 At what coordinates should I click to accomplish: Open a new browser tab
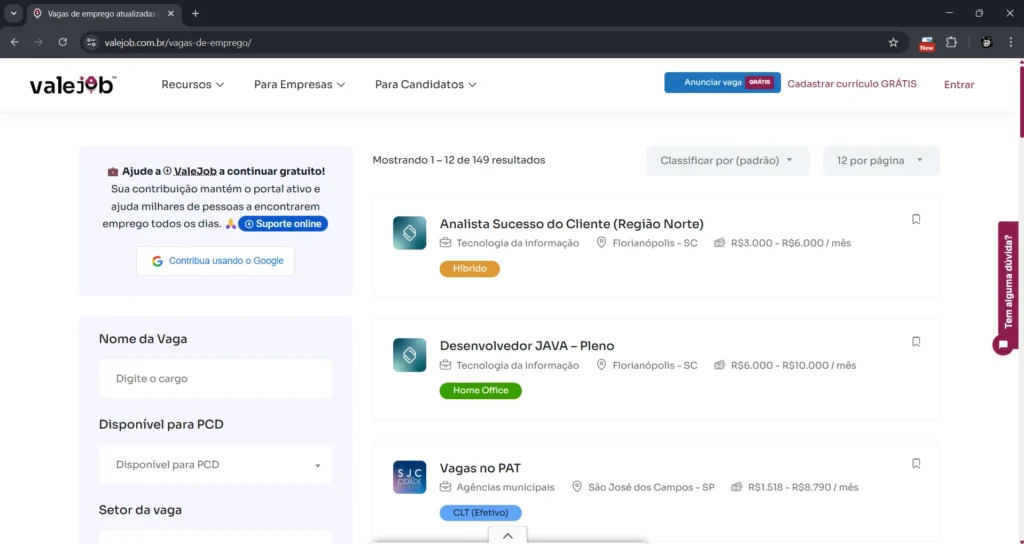coord(195,14)
